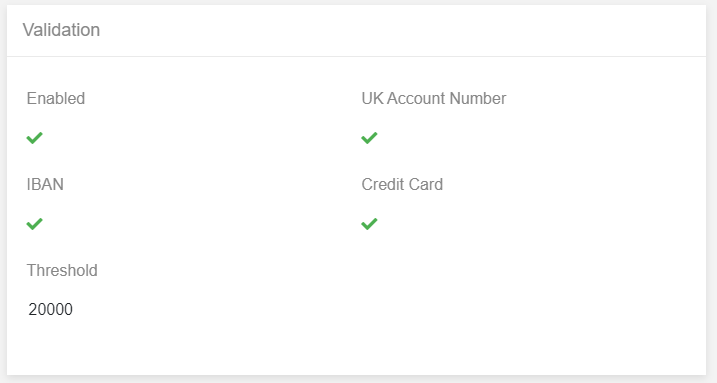Click the gray strip above the Validation panel
Image resolution: width=717 pixels, height=383 pixels.
tap(358, 2)
